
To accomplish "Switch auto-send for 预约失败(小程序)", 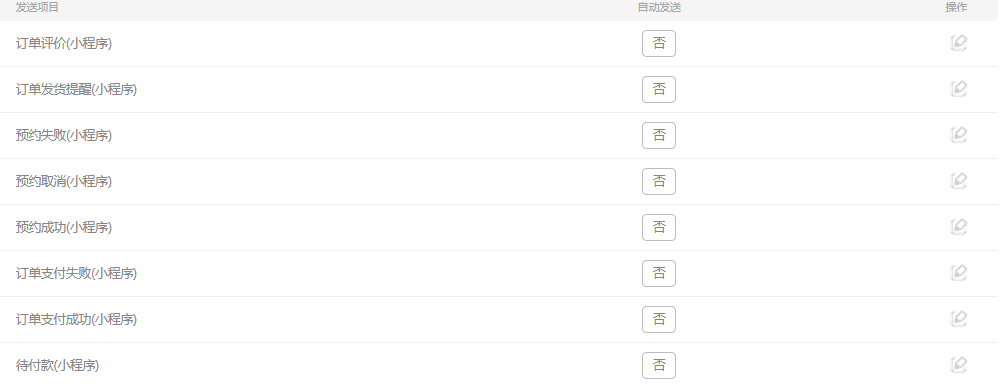I will pyautogui.click(x=659, y=135).
